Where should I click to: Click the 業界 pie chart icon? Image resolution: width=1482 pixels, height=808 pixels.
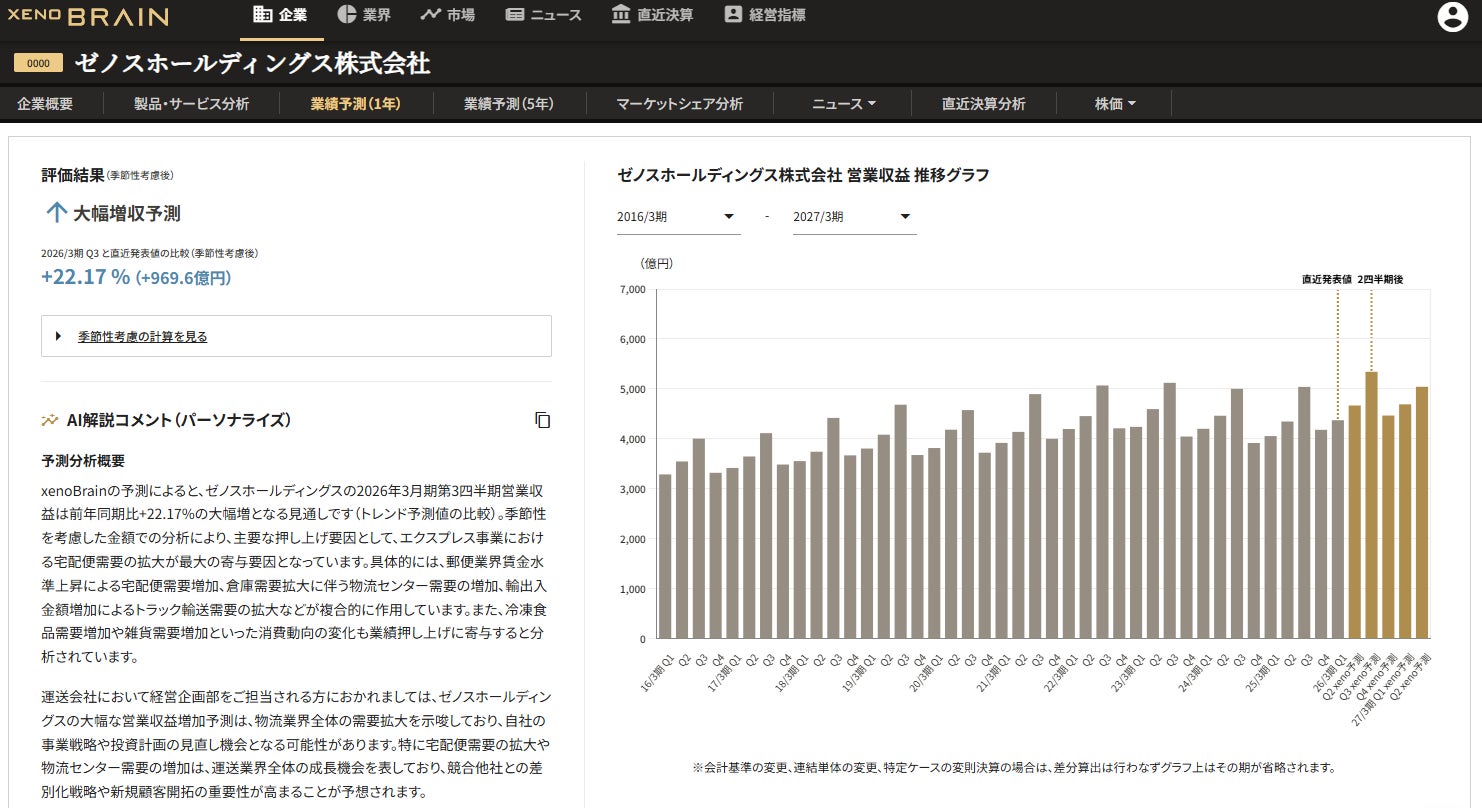click(347, 14)
